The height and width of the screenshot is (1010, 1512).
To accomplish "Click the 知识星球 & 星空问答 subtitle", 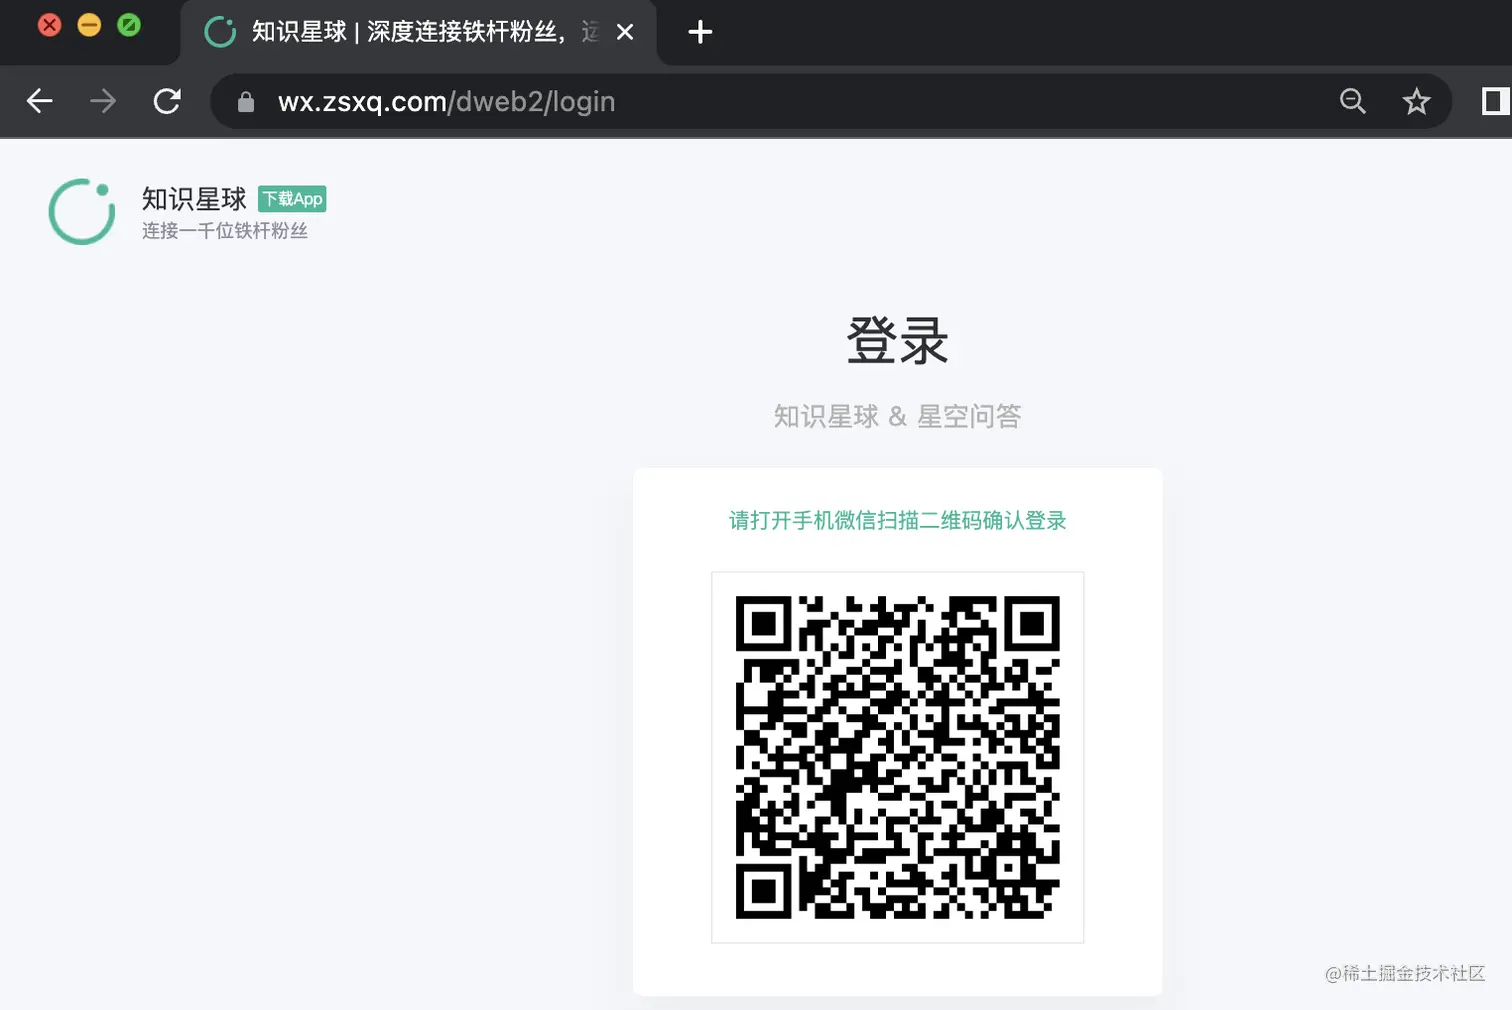I will (897, 416).
